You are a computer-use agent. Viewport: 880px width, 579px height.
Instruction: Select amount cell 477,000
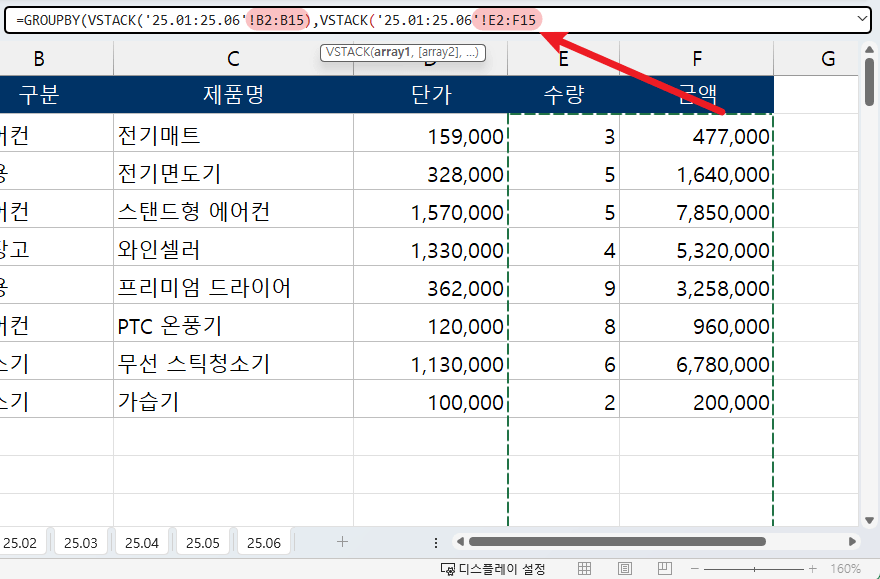click(x=696, y=132)
